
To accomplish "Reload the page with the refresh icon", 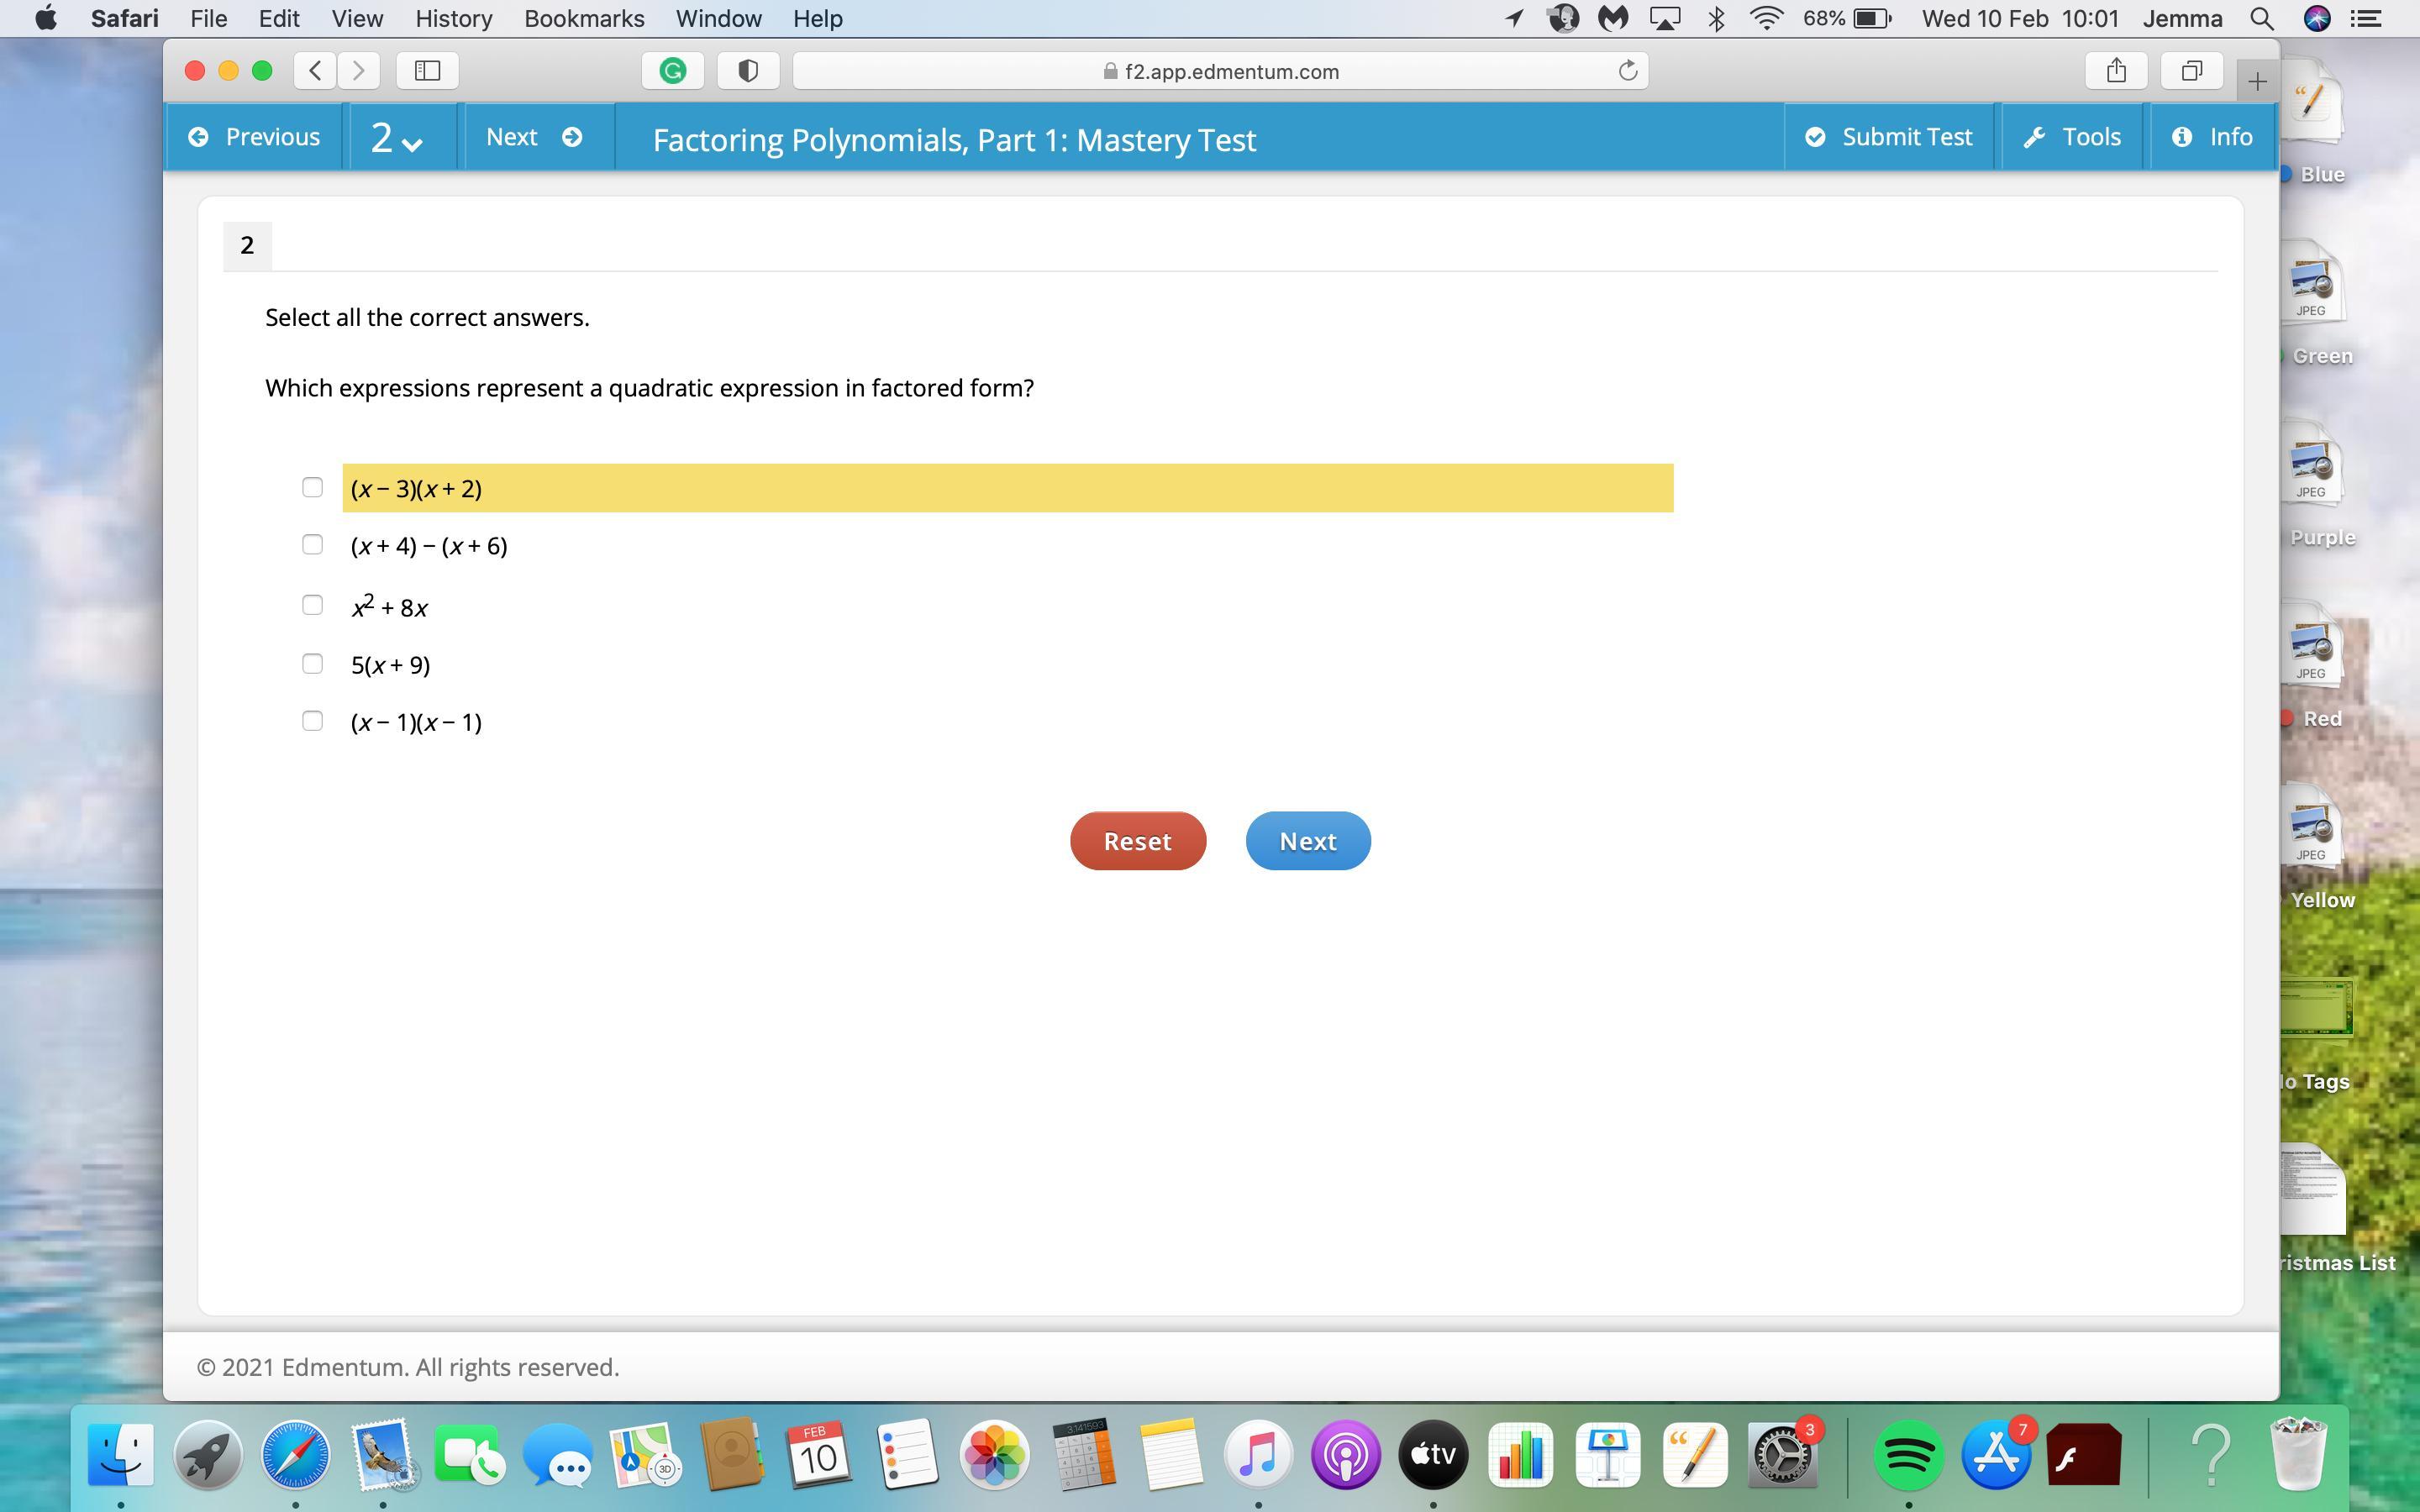I will click(1627, 71).
